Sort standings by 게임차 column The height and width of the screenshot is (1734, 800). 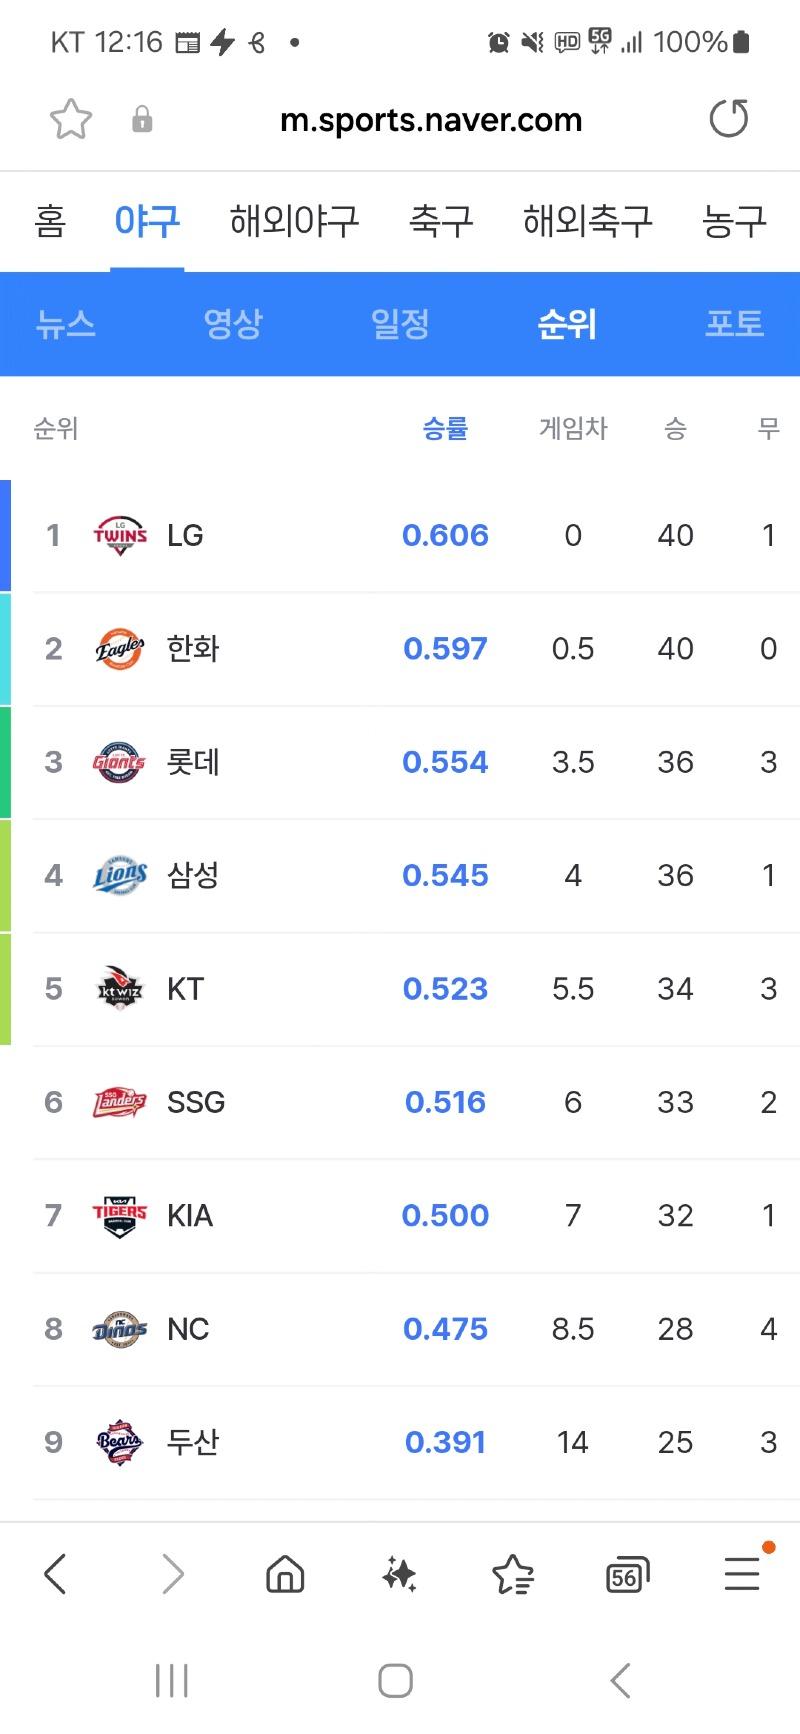coord(573,429)
